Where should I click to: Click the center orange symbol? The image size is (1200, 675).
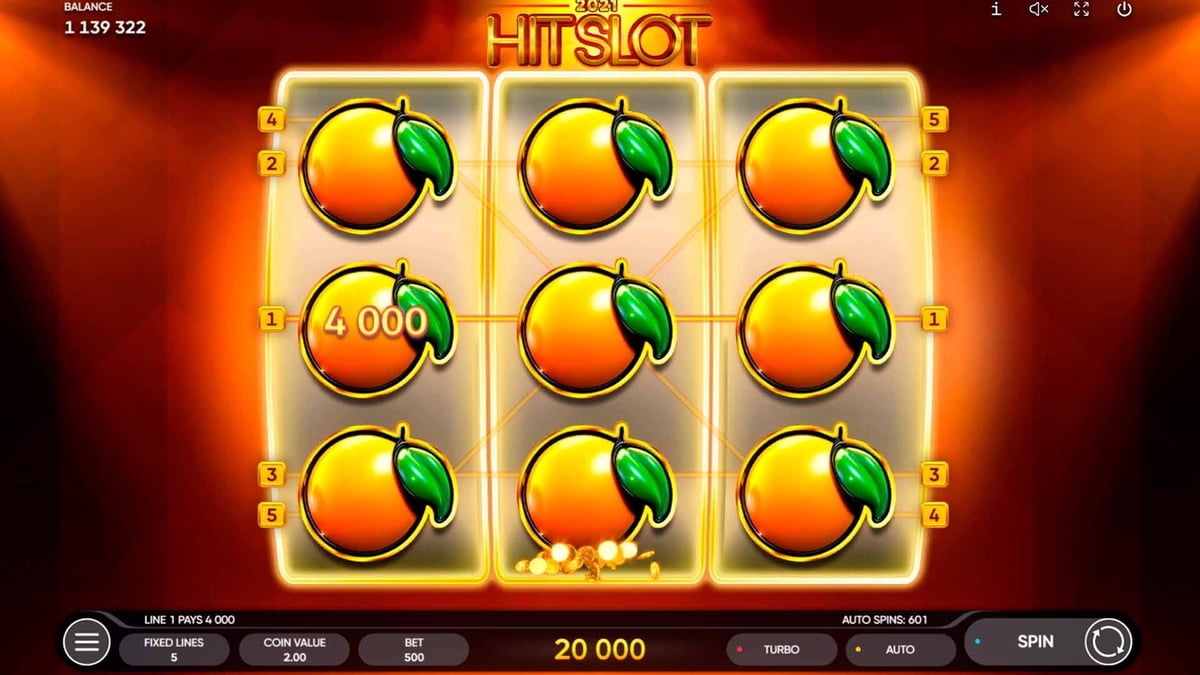[x=597, y=330]
